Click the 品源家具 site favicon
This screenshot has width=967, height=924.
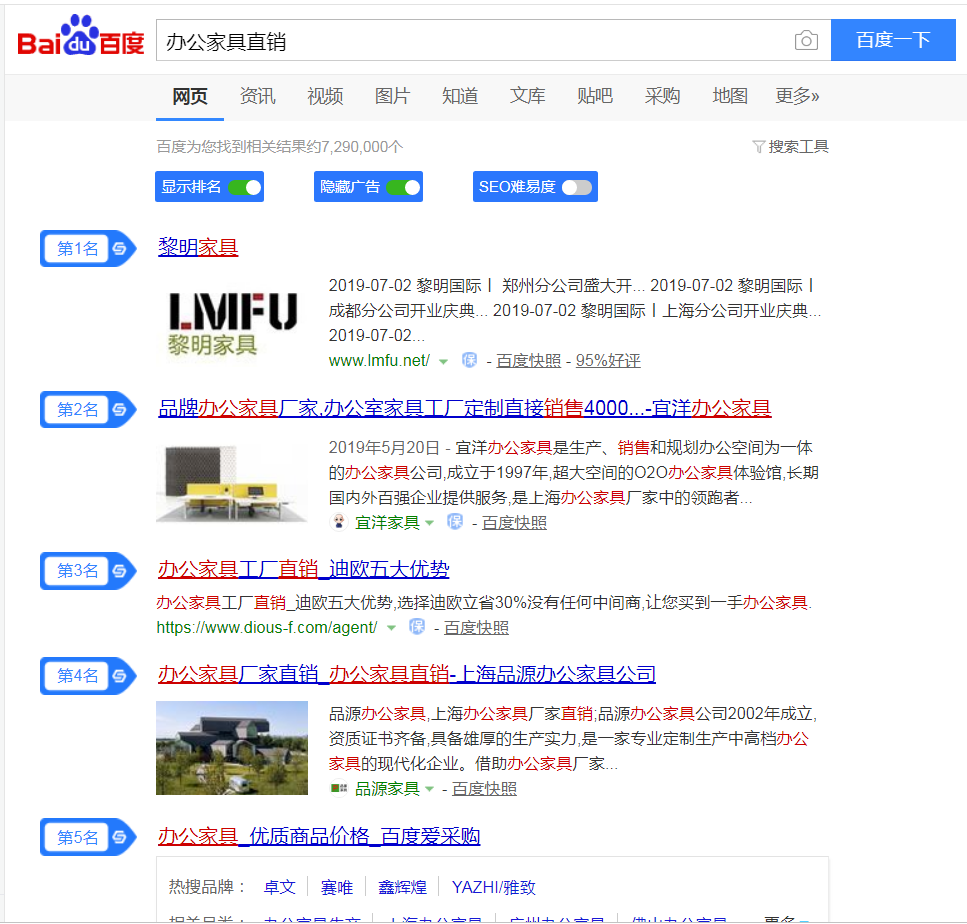[339, 788]
